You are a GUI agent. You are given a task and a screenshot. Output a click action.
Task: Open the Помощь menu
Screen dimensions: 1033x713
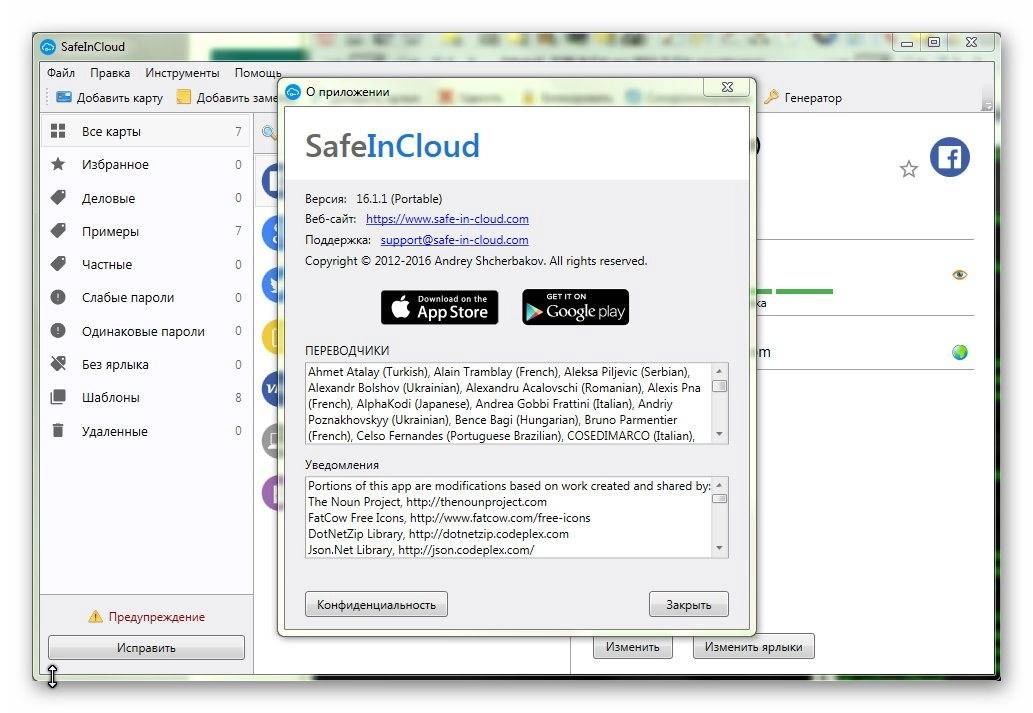tap(258, 72)
